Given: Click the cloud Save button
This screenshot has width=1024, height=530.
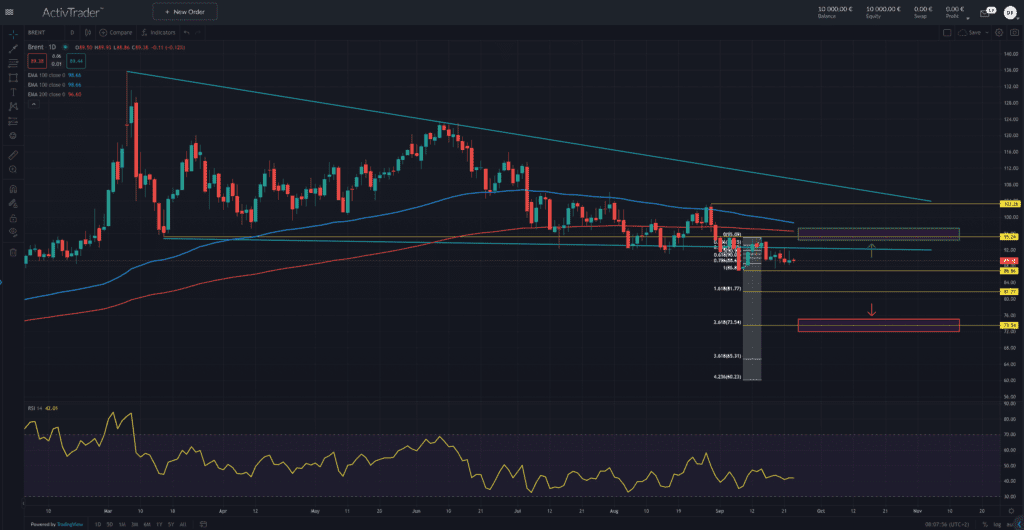Looking at the screenshot, I should point(970,32).
